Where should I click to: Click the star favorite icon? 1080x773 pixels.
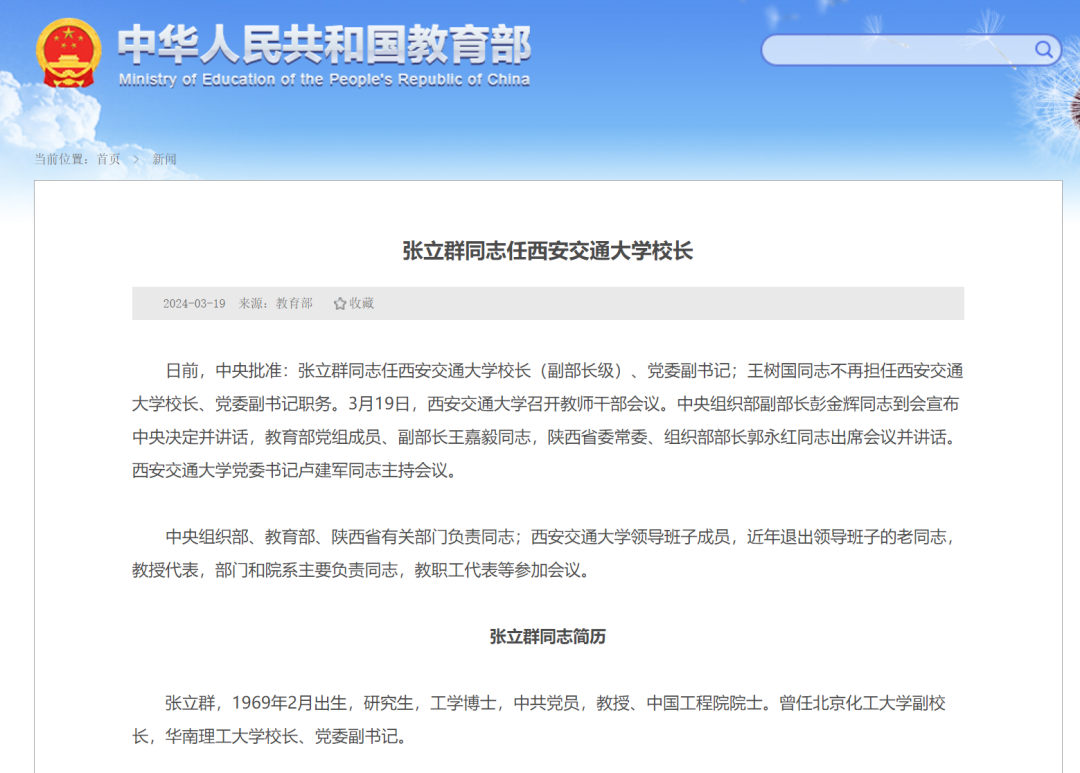(x=340, y=303)
